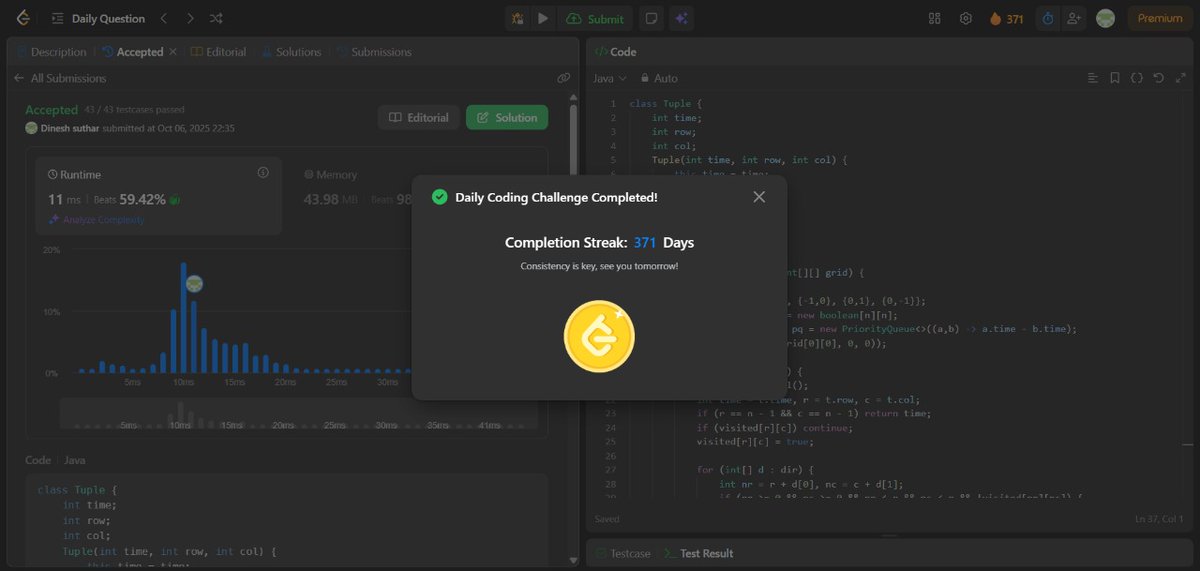The height and width of the screenshot is (571, 1200).
Task: Go to the previous question arrow
Action: click(x=165, y=18)
